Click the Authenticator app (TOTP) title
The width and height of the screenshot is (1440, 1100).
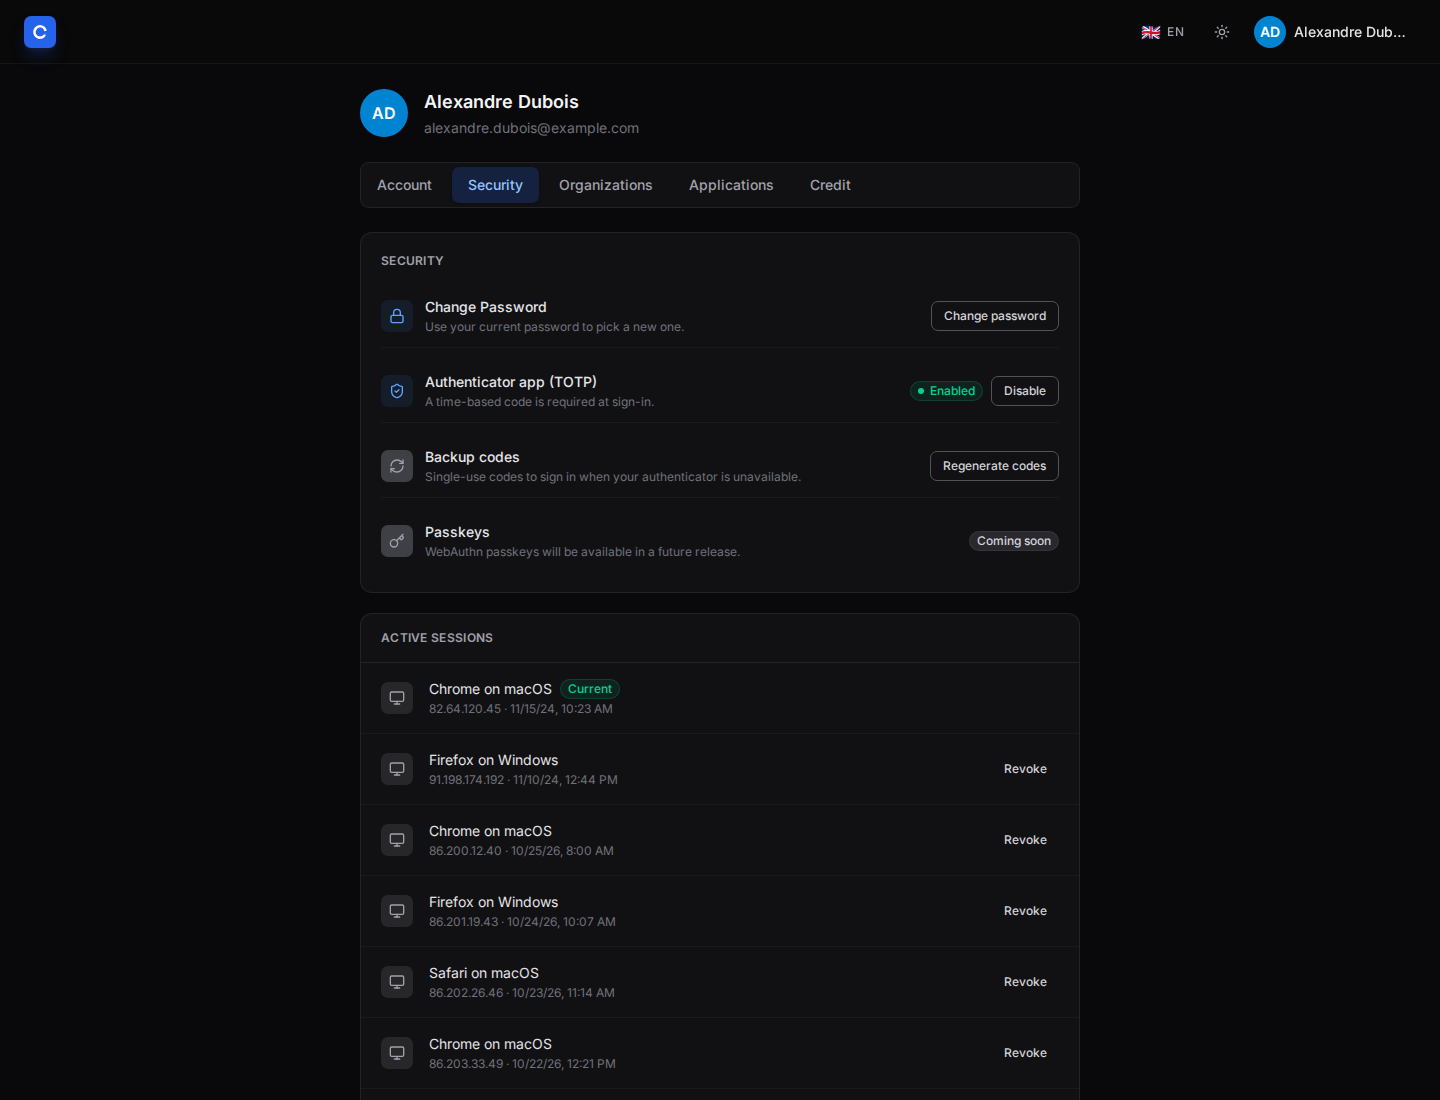pyautogui.click(x=511, y=382)
